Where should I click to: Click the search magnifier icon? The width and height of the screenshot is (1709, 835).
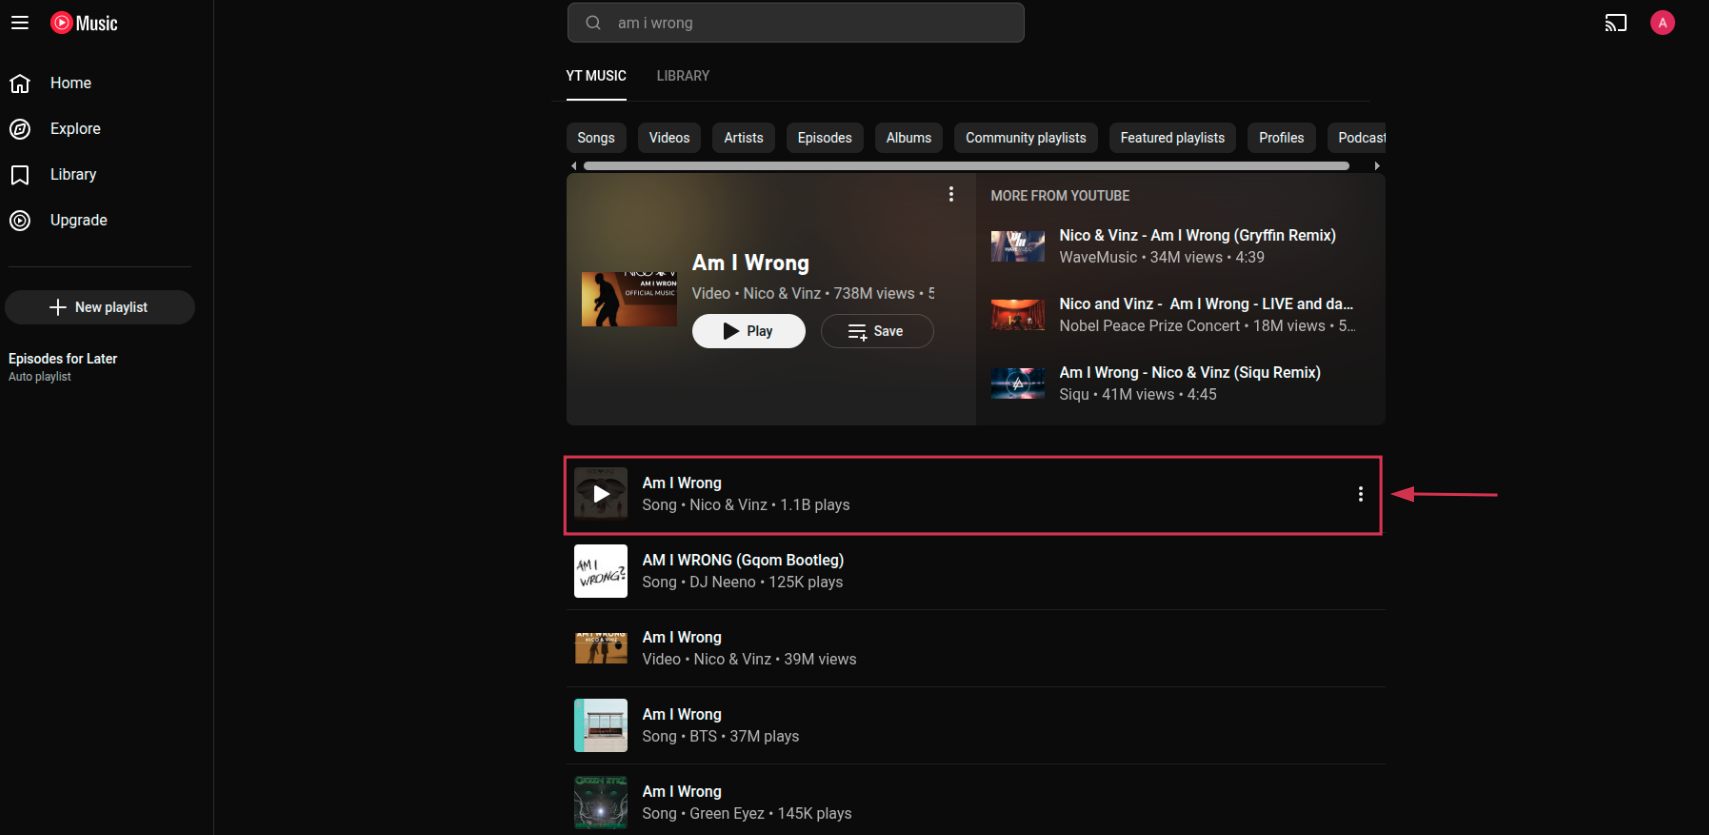(x=593, y=23)
